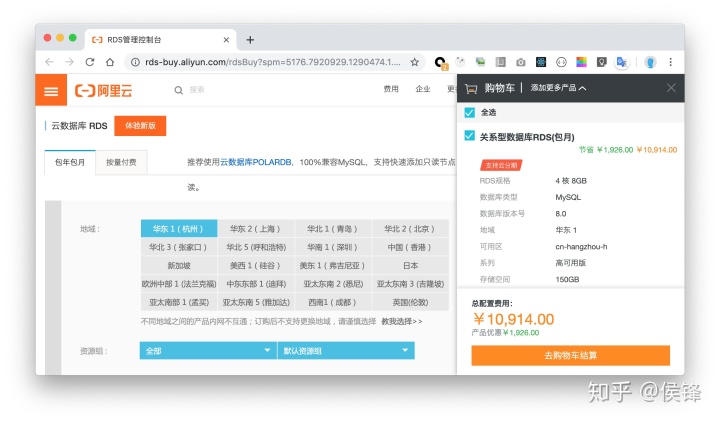Select region 亚太东南 2 (悉尼)
The height and width of the screenshot is (422, 720).
click(333, 284)
